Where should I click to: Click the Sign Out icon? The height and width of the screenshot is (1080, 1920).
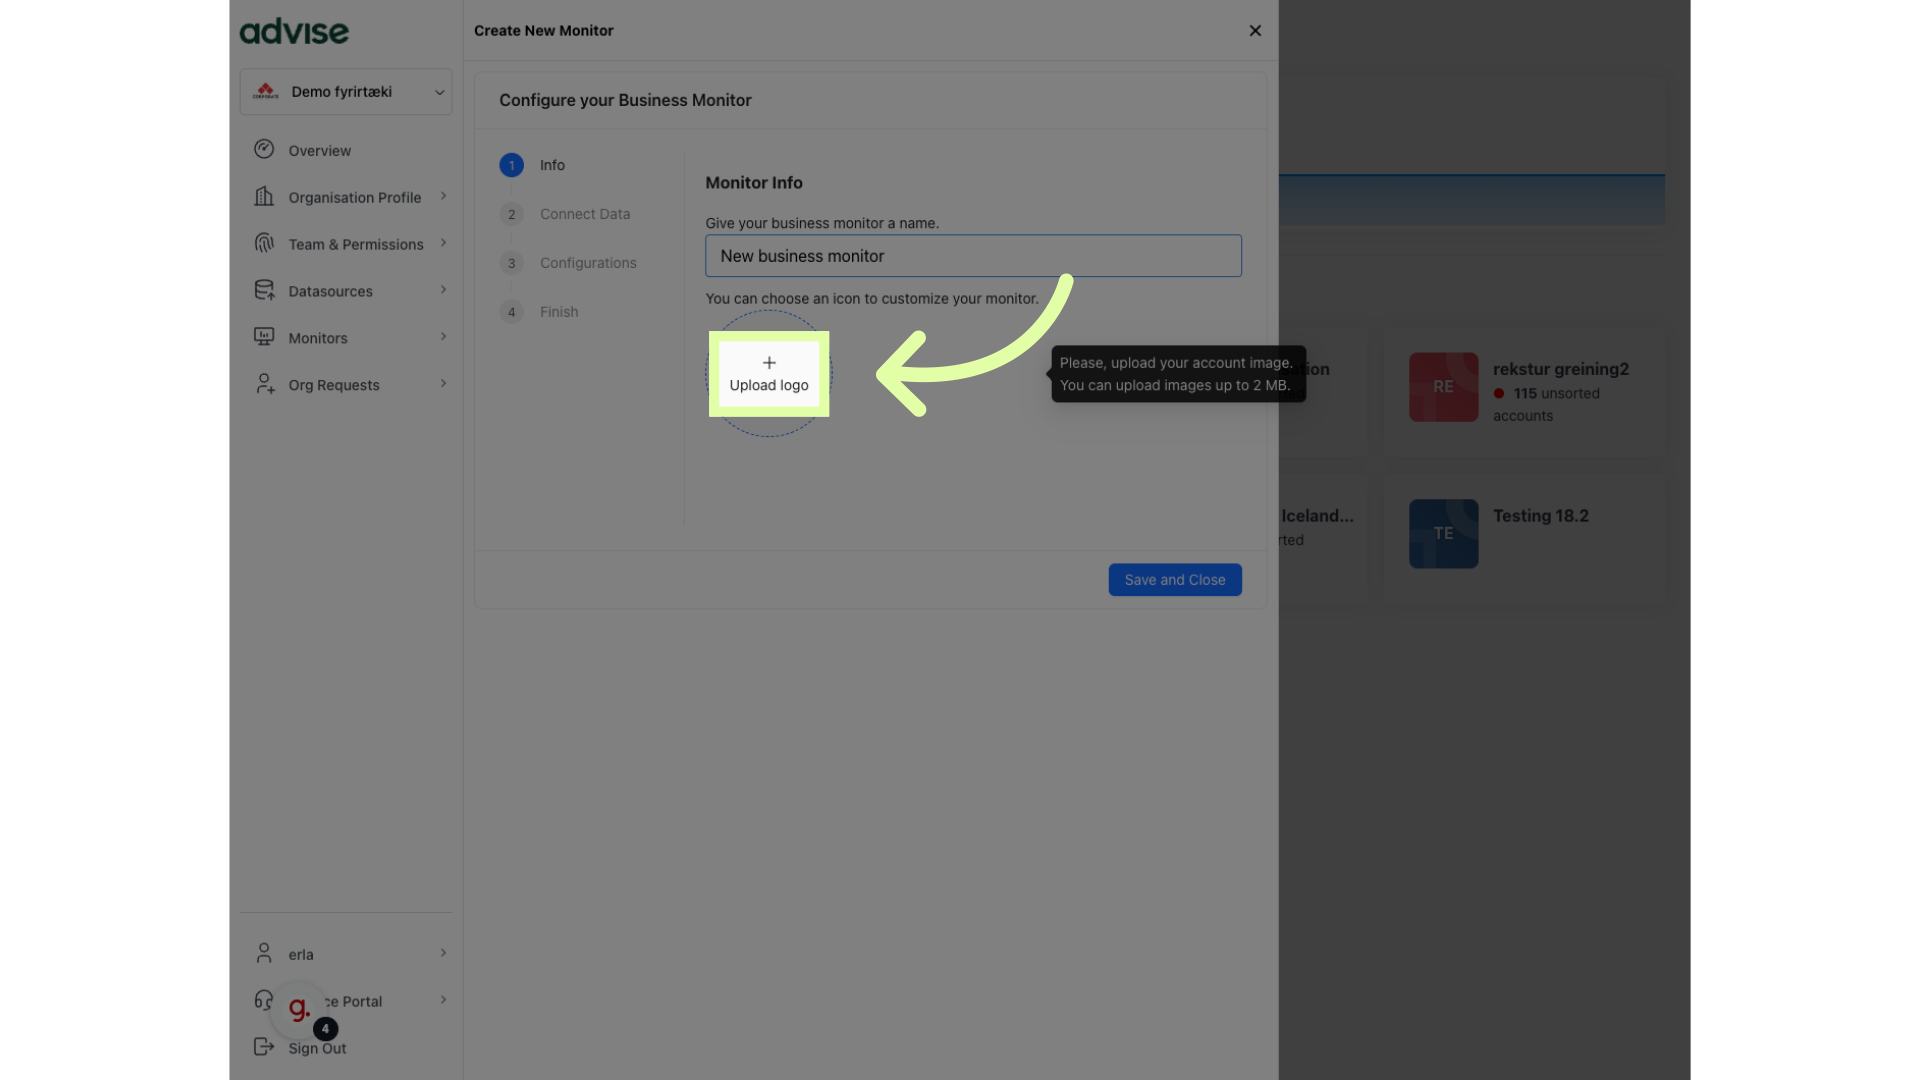click(x=264, y=1047)
